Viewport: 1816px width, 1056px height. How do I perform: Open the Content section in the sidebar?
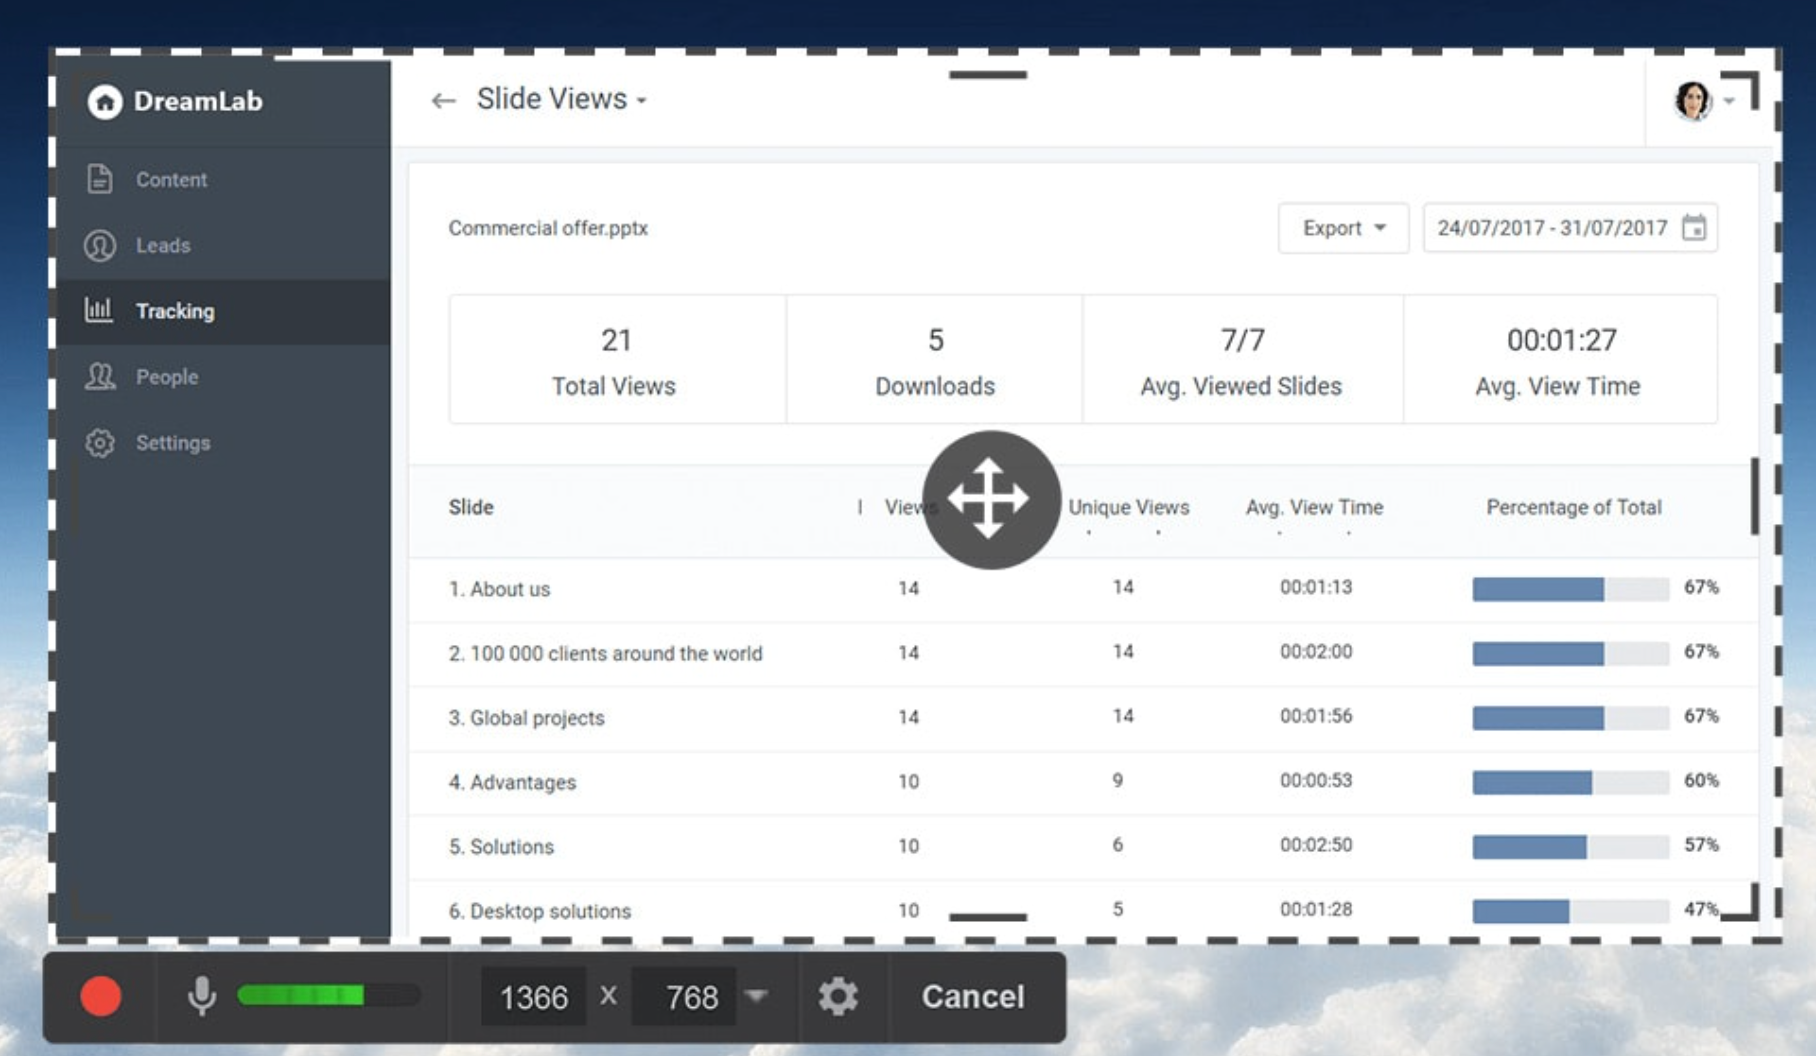(171, 180)
